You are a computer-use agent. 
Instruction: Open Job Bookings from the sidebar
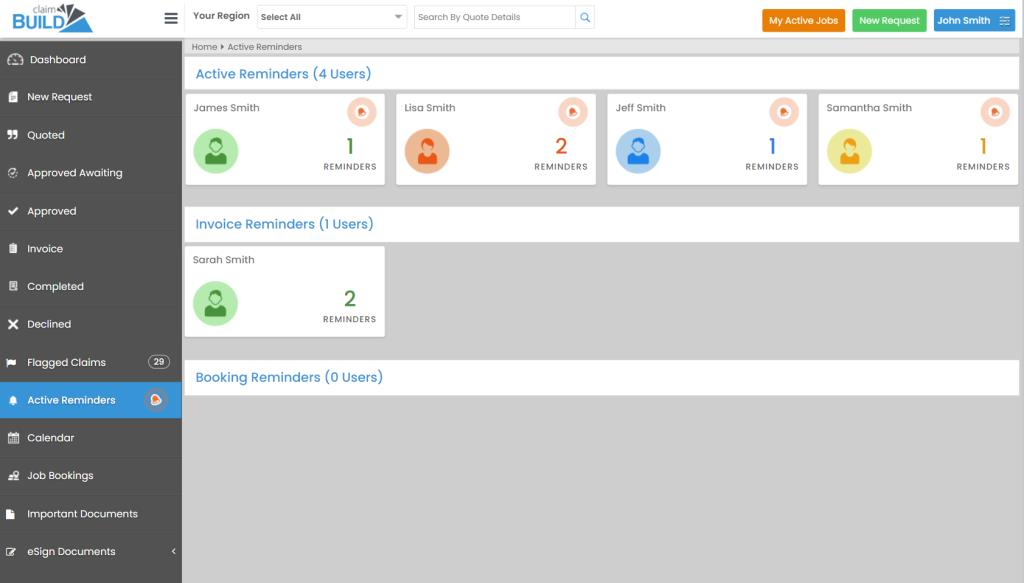60,476
